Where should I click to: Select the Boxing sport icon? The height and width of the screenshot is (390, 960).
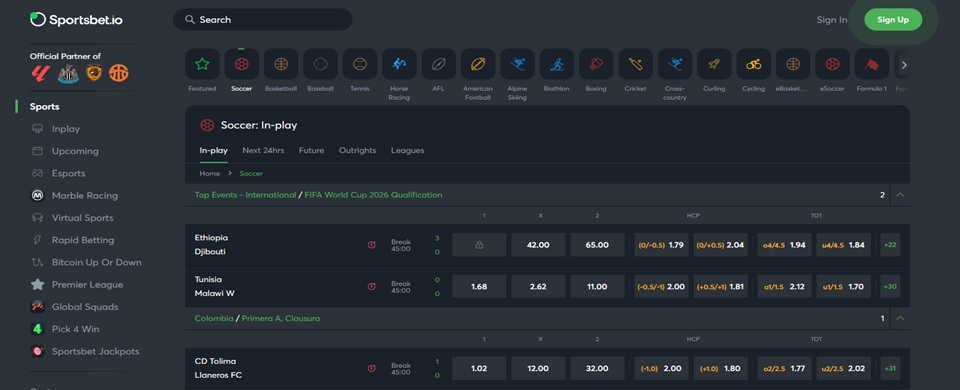click(596, 64)
